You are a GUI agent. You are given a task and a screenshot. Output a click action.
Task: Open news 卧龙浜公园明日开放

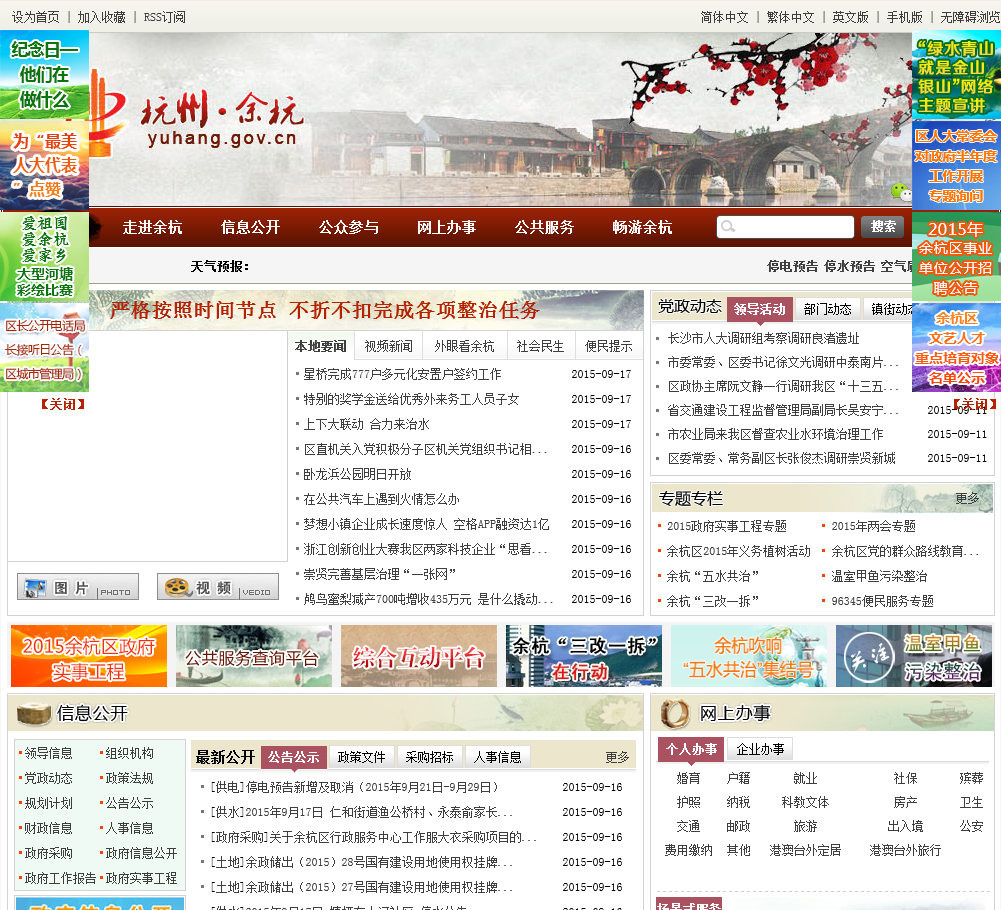[357, 474]
